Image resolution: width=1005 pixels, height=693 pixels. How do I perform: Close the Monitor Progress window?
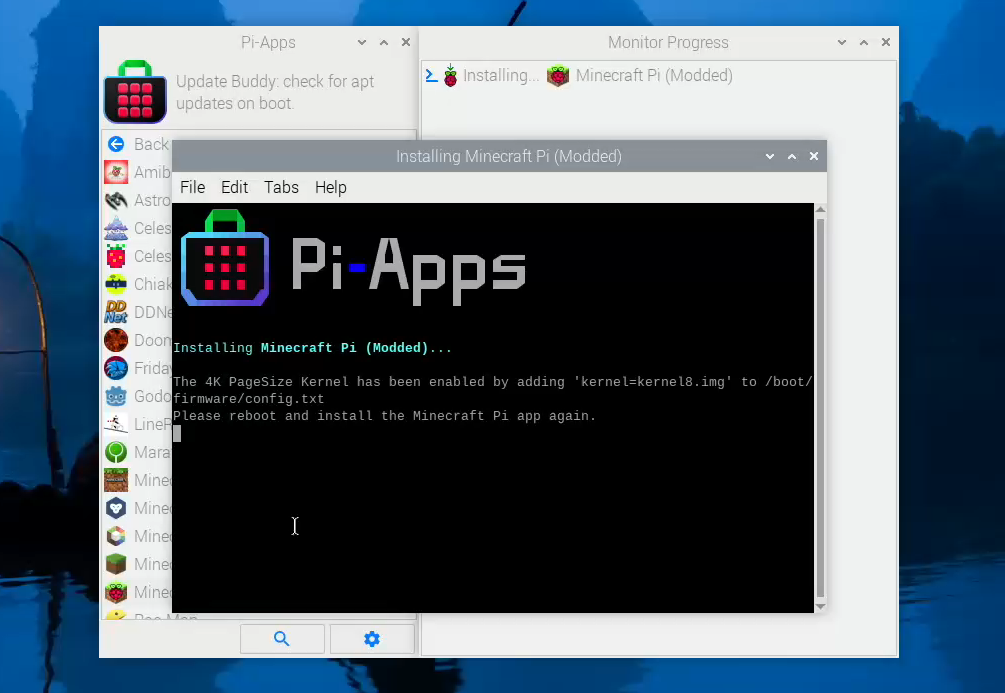(886, 42)
